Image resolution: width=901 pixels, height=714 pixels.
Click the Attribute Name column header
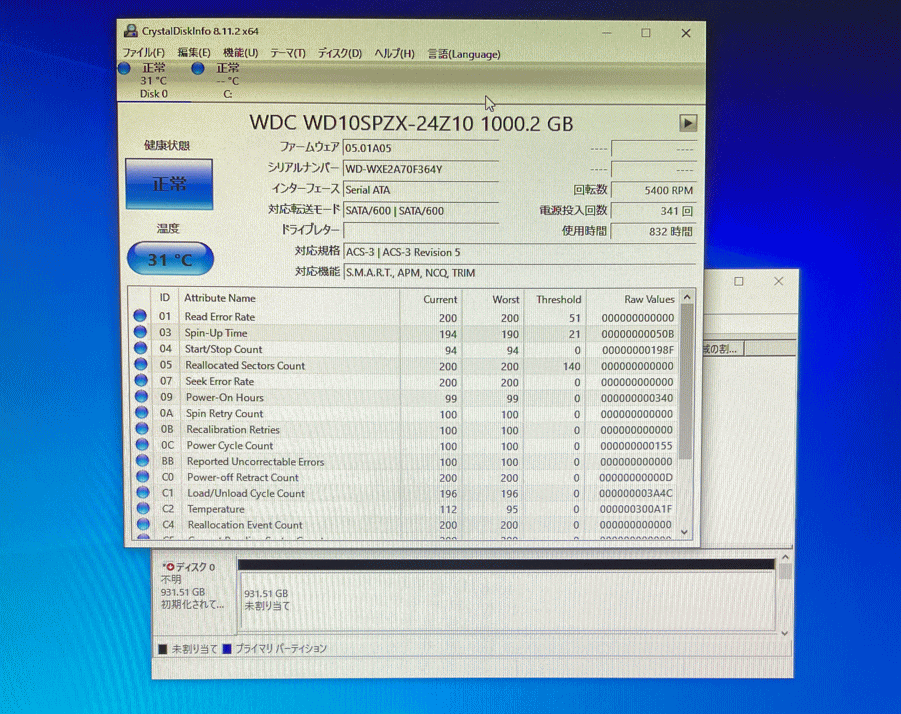pyautogui.click(x=220, y=298)
